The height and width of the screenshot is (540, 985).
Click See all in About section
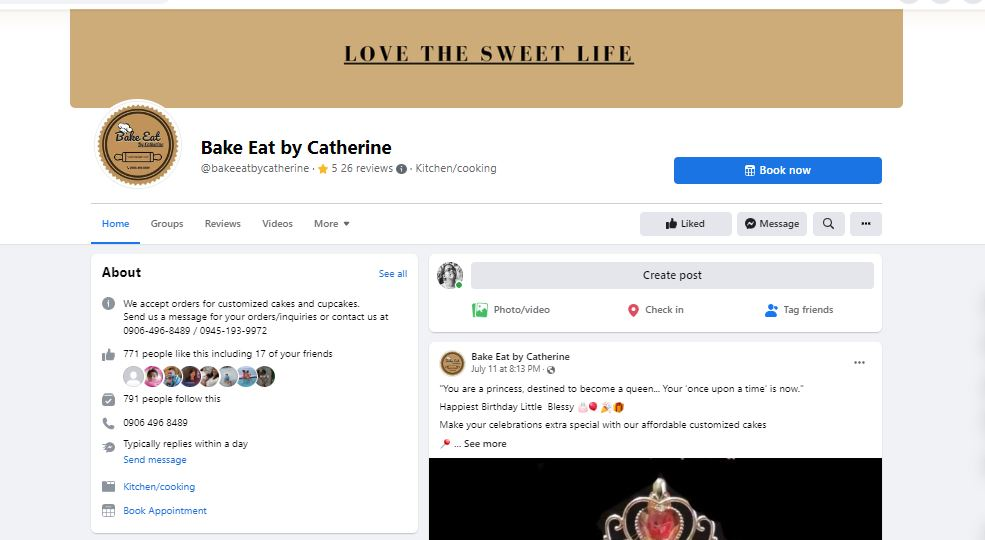(392, 273)
